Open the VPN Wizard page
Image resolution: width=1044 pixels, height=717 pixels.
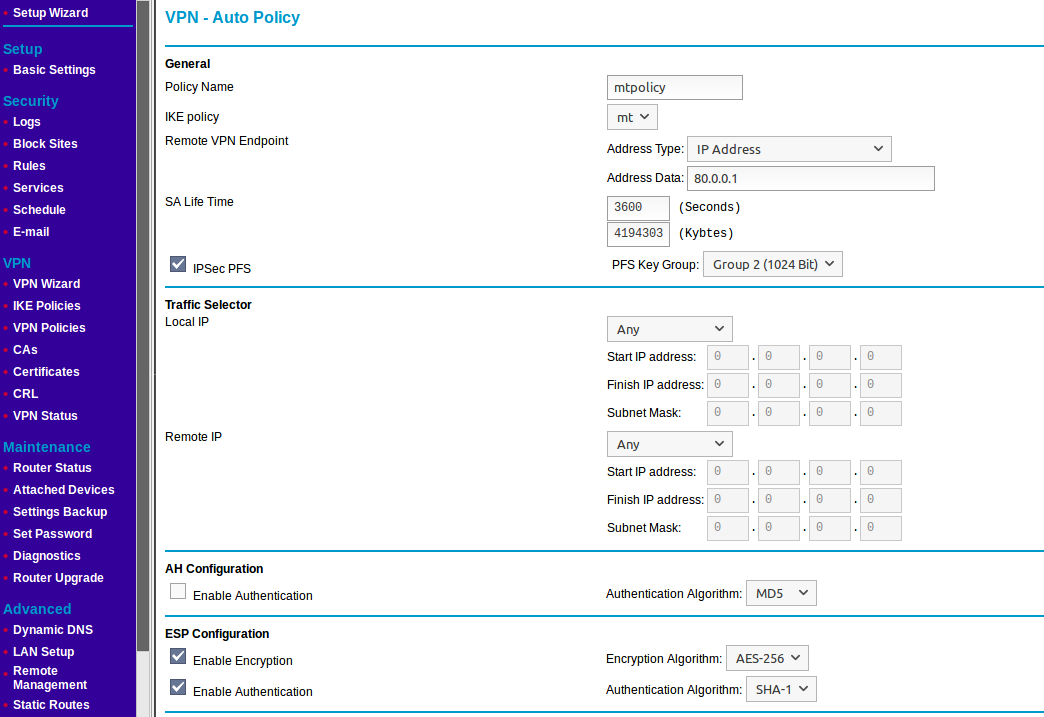click(x=46, y=284)
